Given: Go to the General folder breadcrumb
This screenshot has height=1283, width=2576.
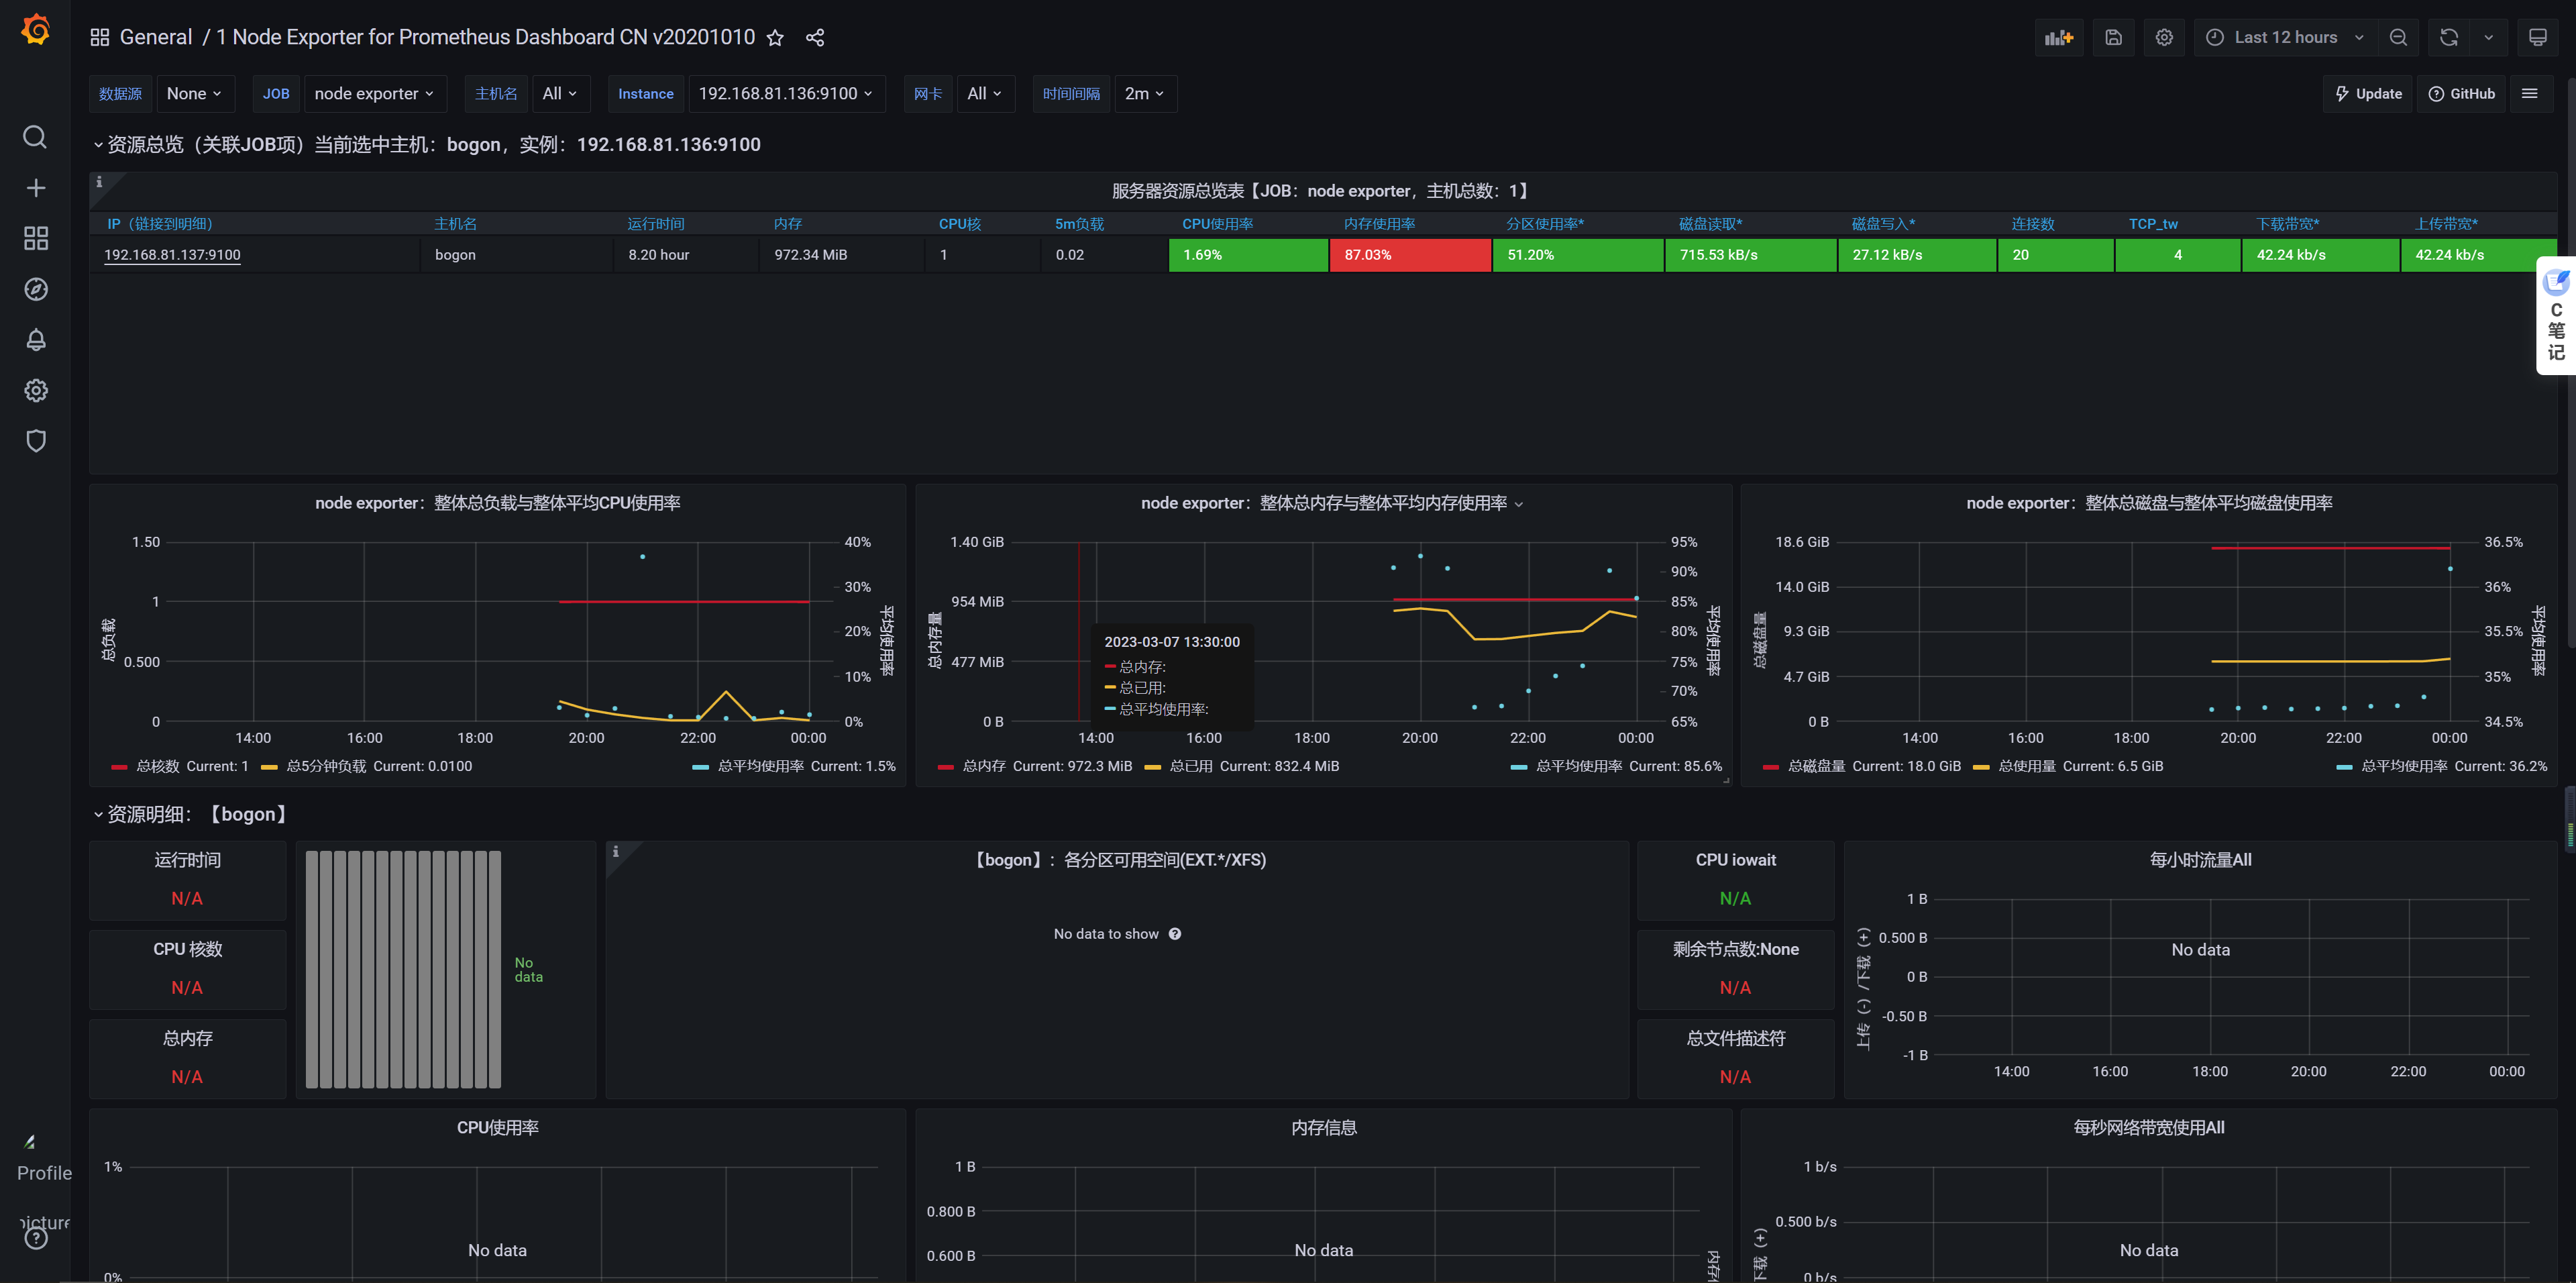Looking at the screenshot, I should click(x=156, y=37).
